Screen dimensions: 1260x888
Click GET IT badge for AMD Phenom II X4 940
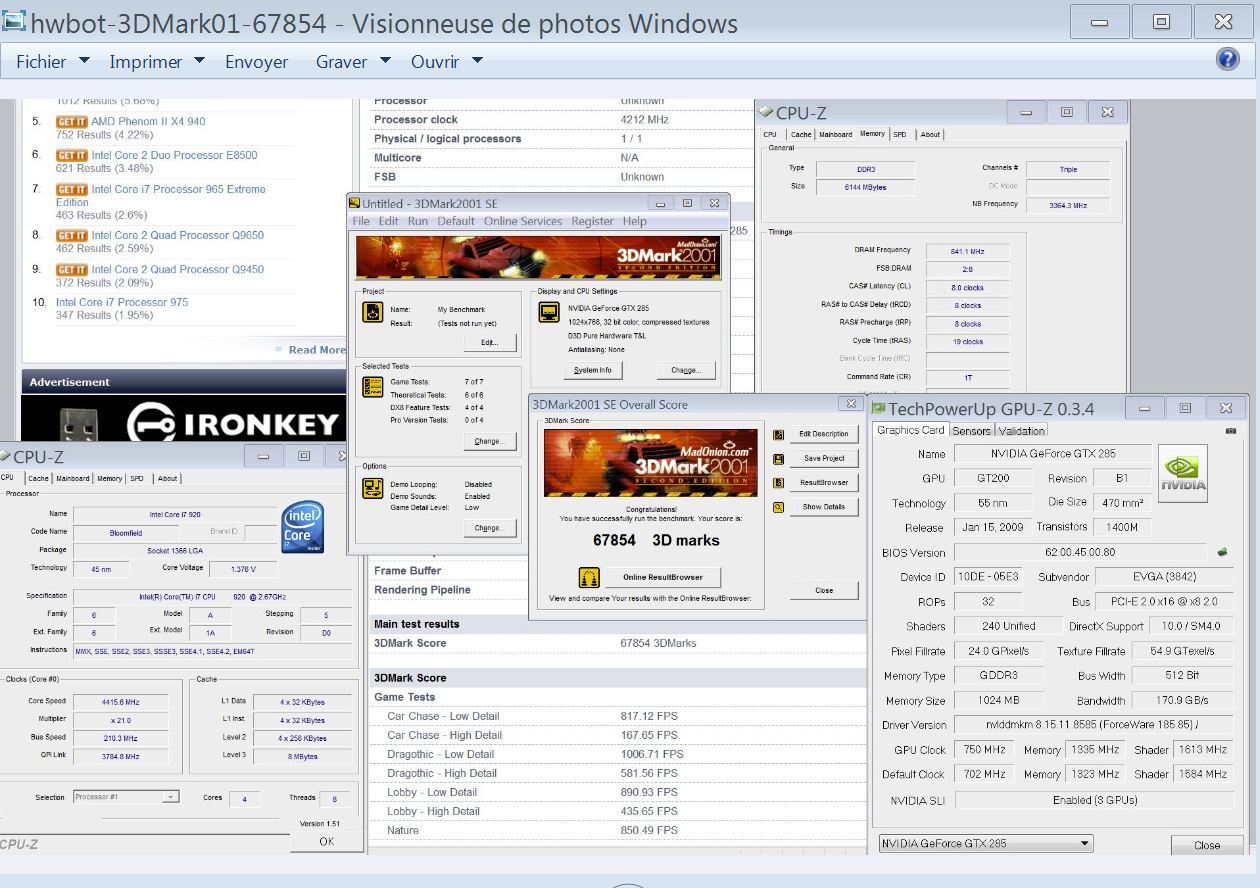point(72,121)
